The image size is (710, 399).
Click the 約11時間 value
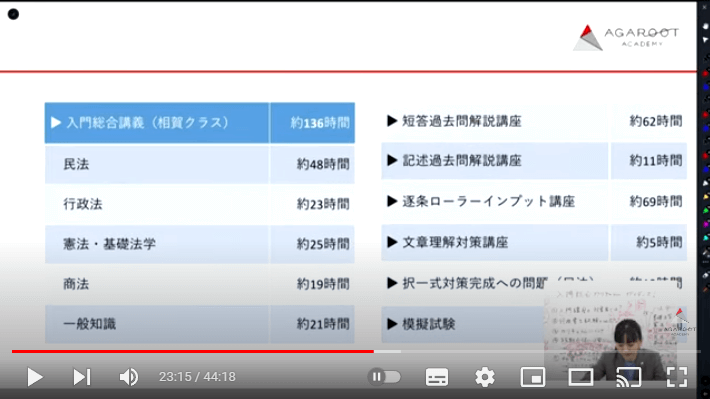pyautogui.click(x=656, y=160)
